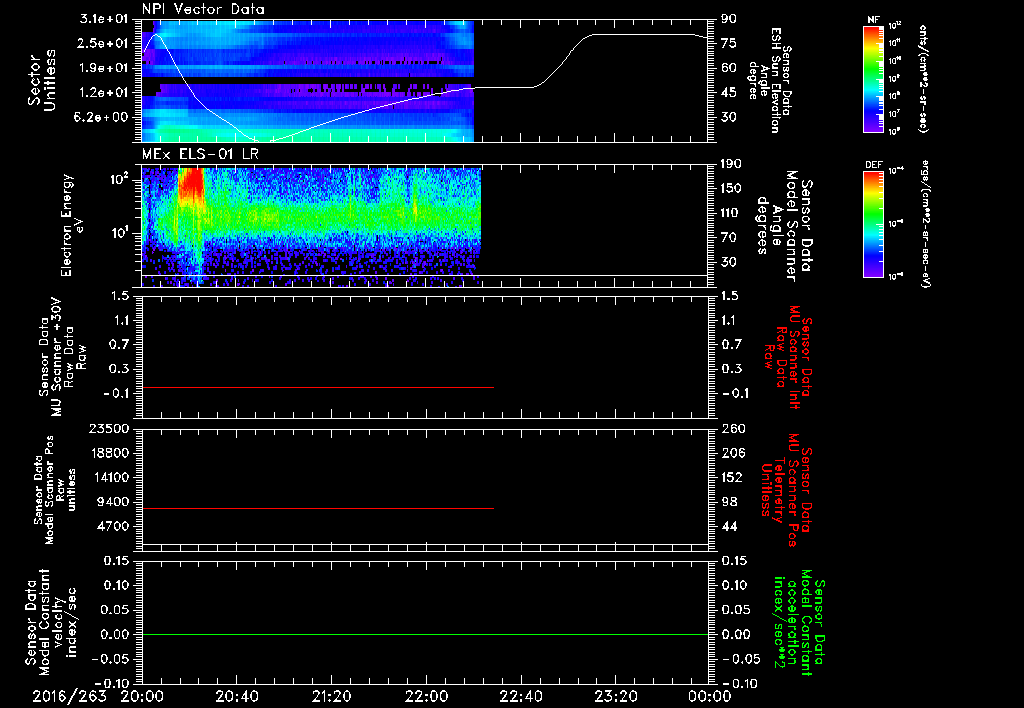This screenshot has height=708, width=1024.
Task: Click the red trace in Model Scanner Pos panel
Action: (x=318, y=508)
